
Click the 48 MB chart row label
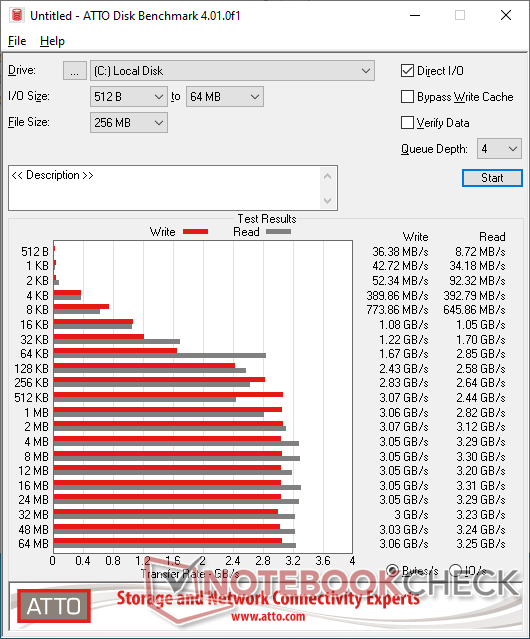point(33,530)
